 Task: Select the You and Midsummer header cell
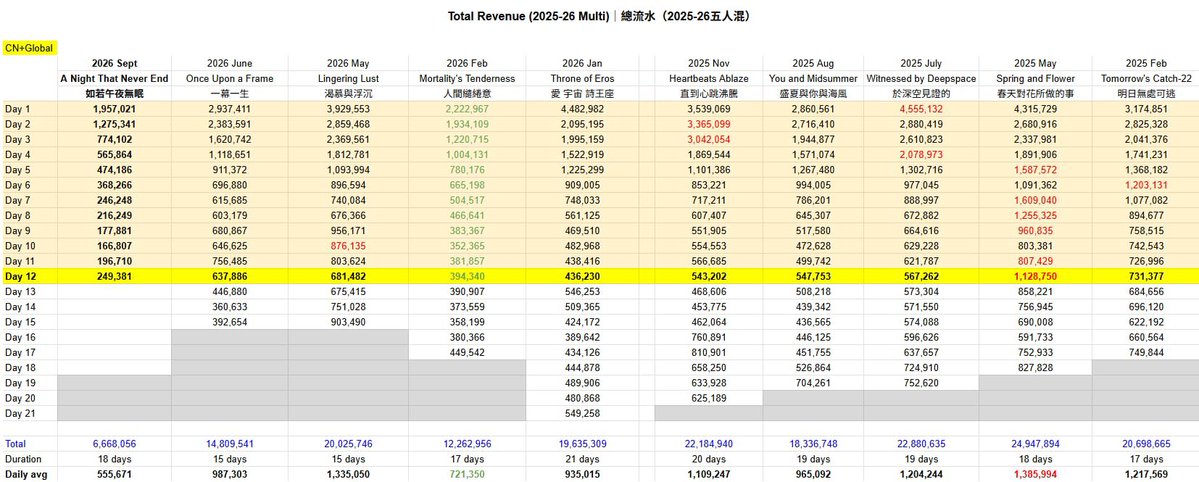[813, 78]
